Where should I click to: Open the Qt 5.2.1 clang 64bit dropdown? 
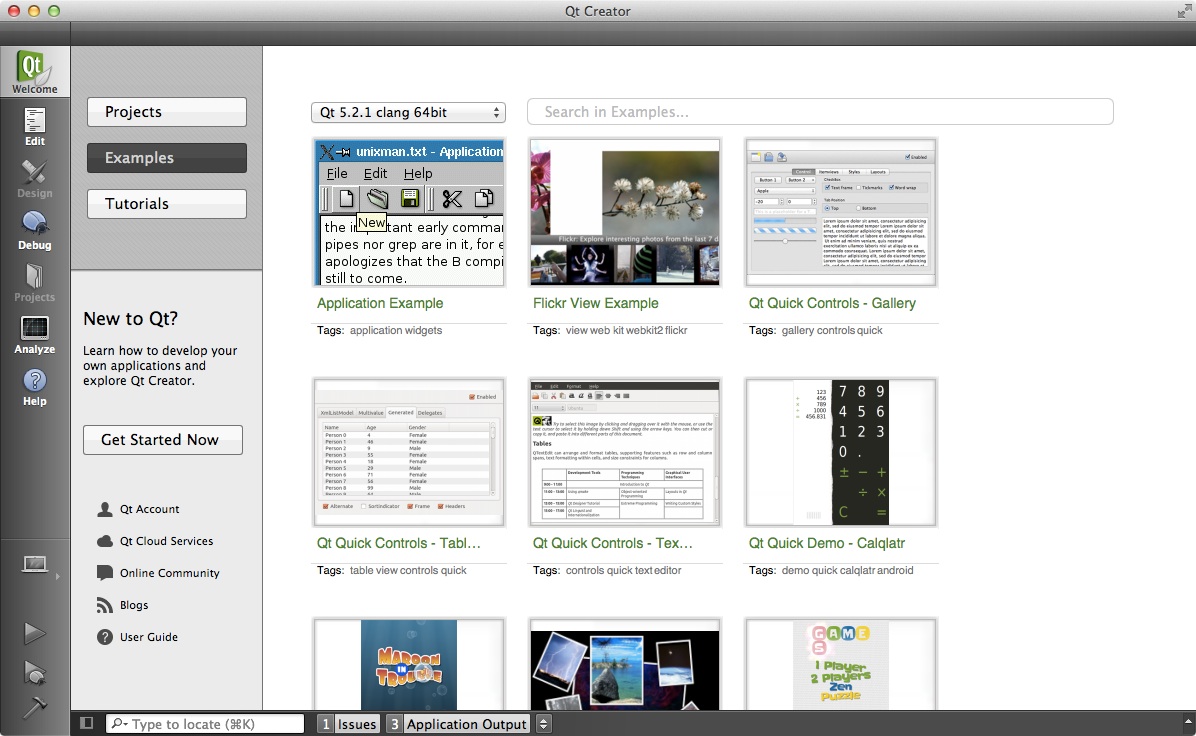408,112
